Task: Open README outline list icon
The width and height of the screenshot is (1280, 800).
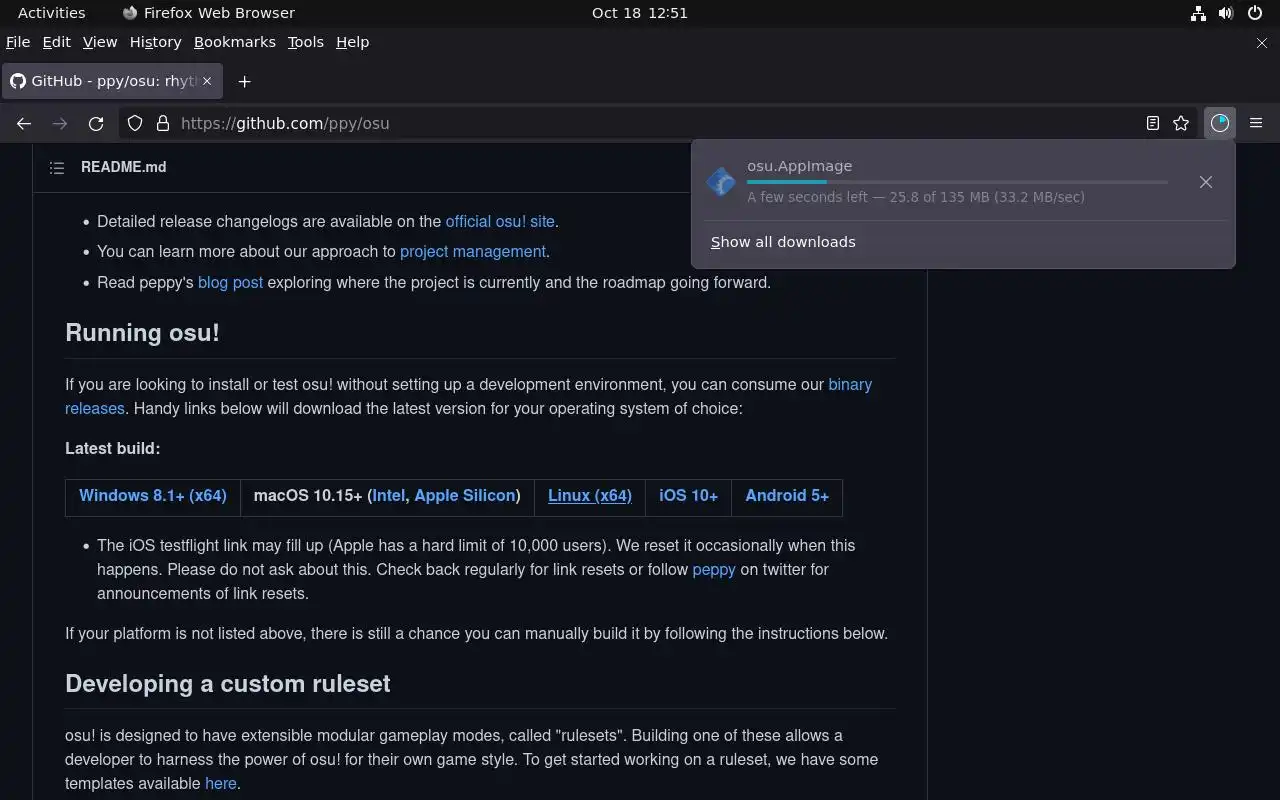Action: pyautogui.click(x=57, y=168)
